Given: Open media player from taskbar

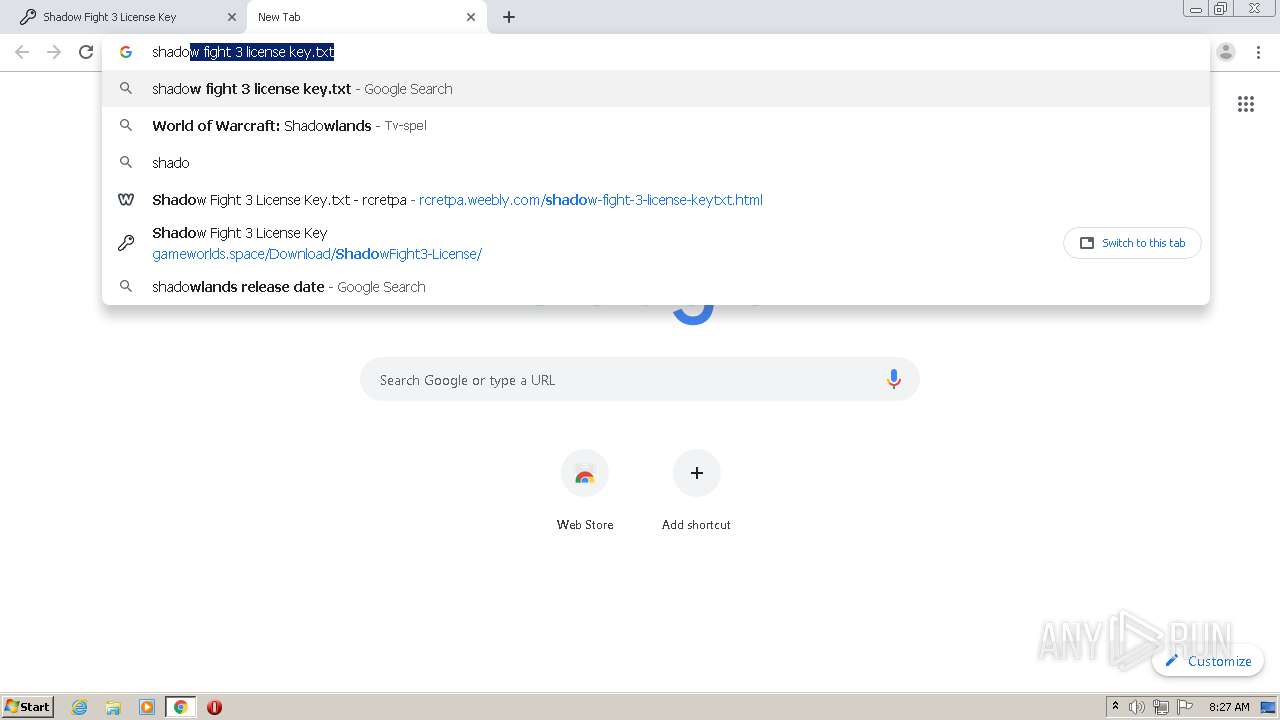Looking at the screenshot, I should [147, 707].
